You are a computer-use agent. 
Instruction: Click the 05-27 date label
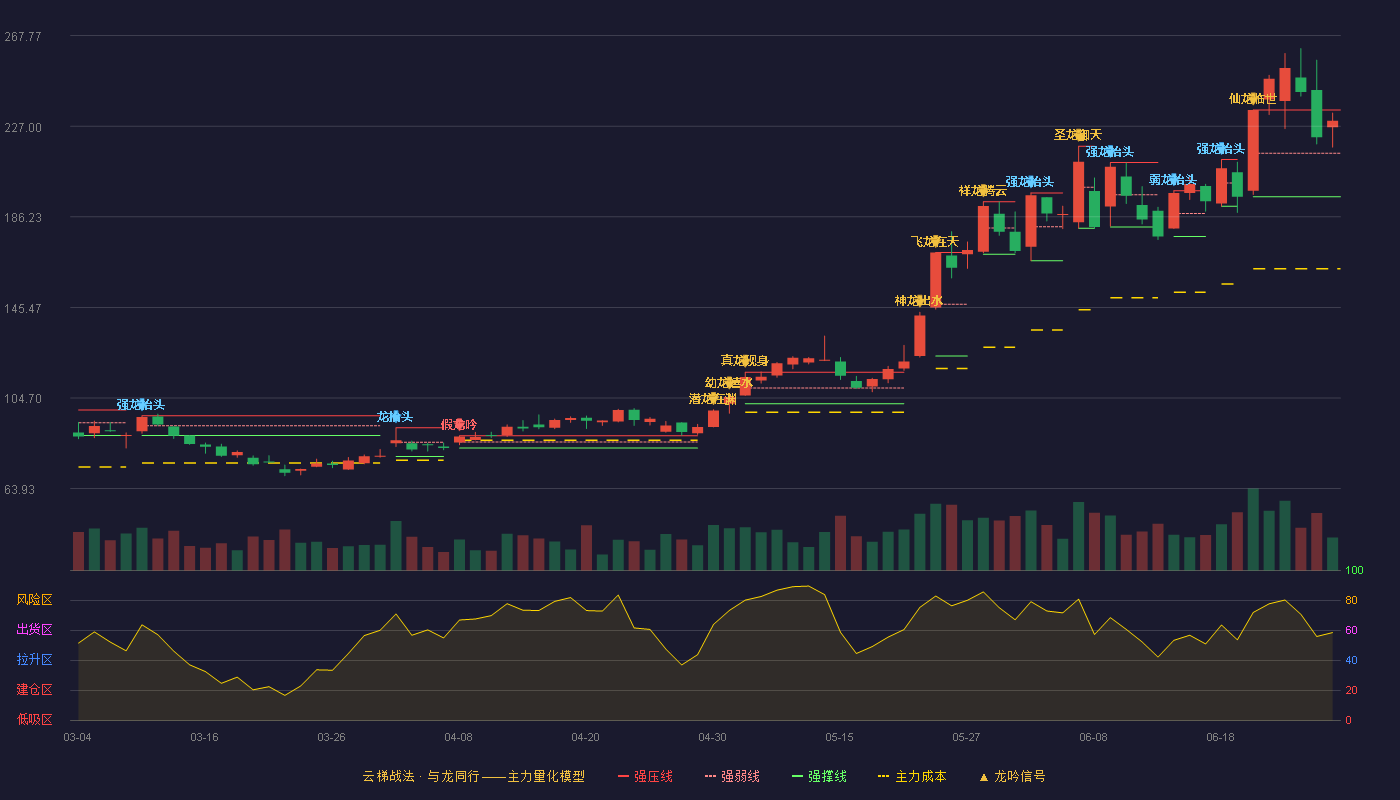point(966,737)
